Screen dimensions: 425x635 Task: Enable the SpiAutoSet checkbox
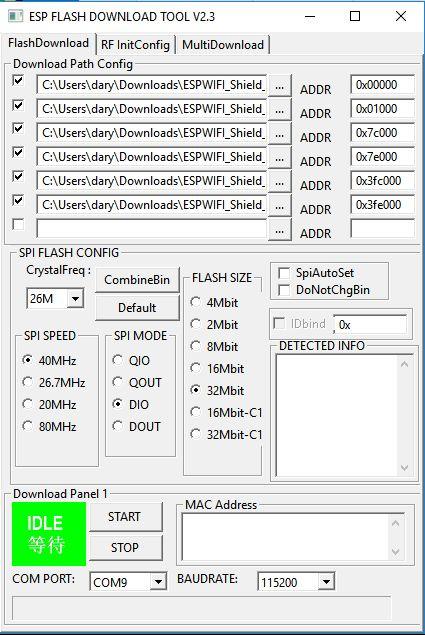coord(284,273)
